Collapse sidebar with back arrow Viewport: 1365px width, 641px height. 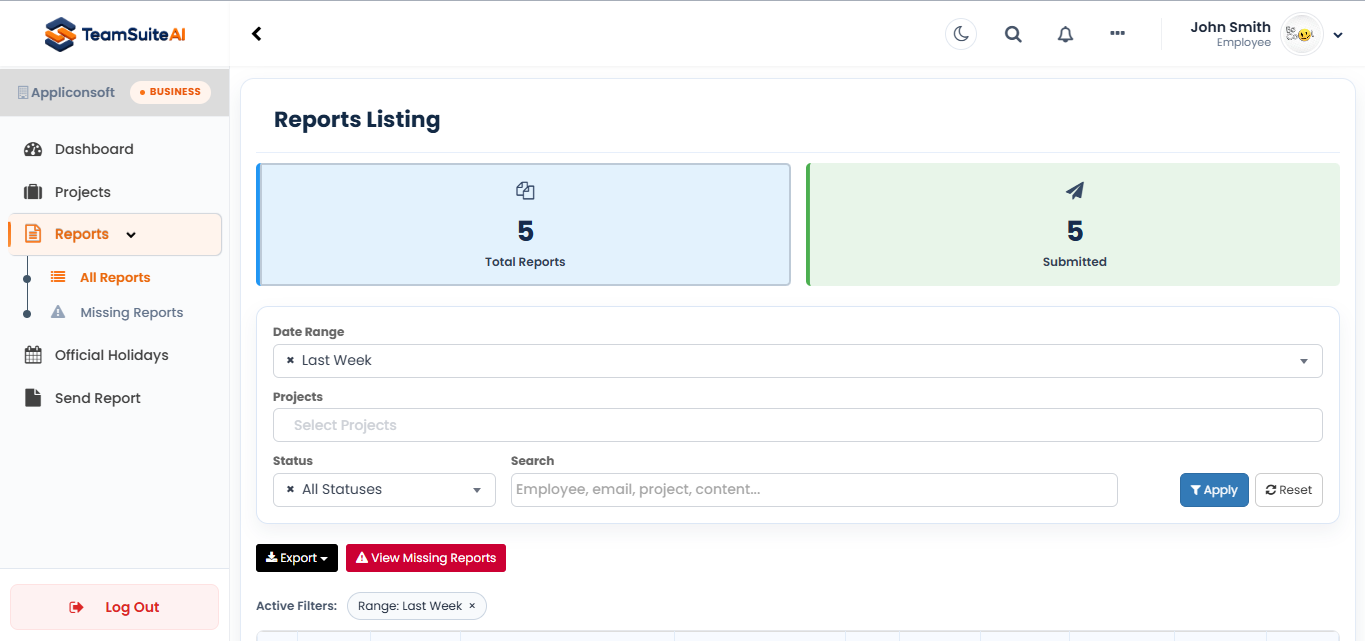(x=256, y=34)
